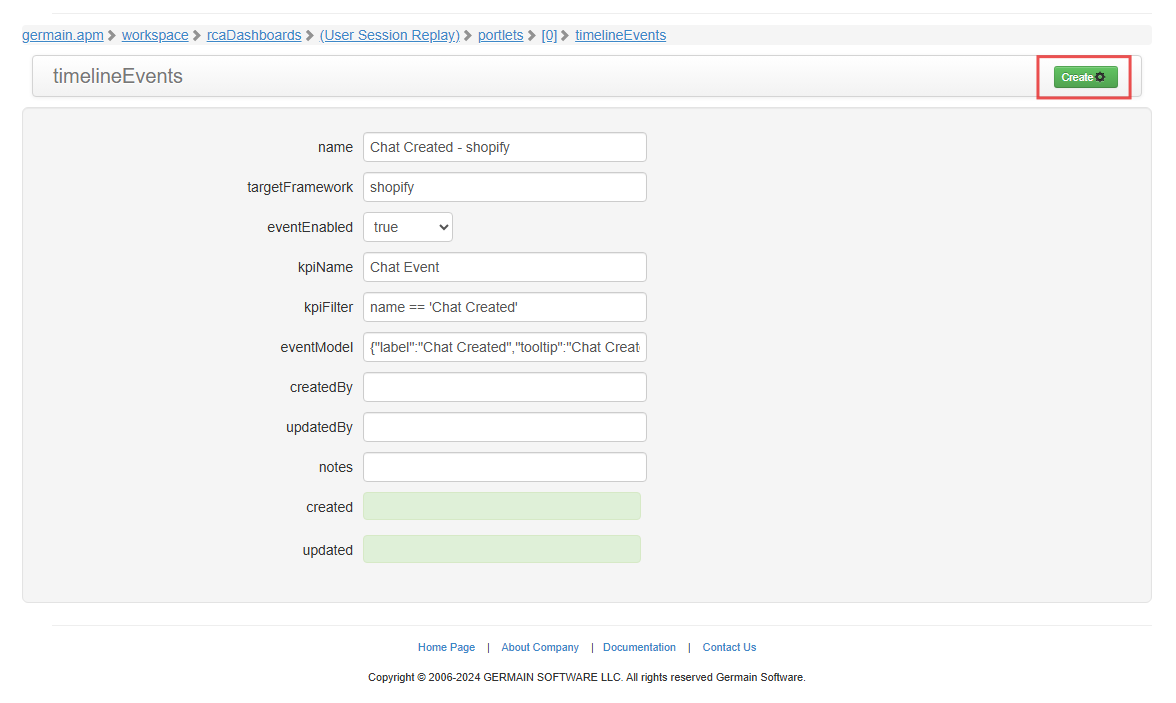Open the Home Page footer link
This screenshot has height=703, width=1176.
coord(446,647)
